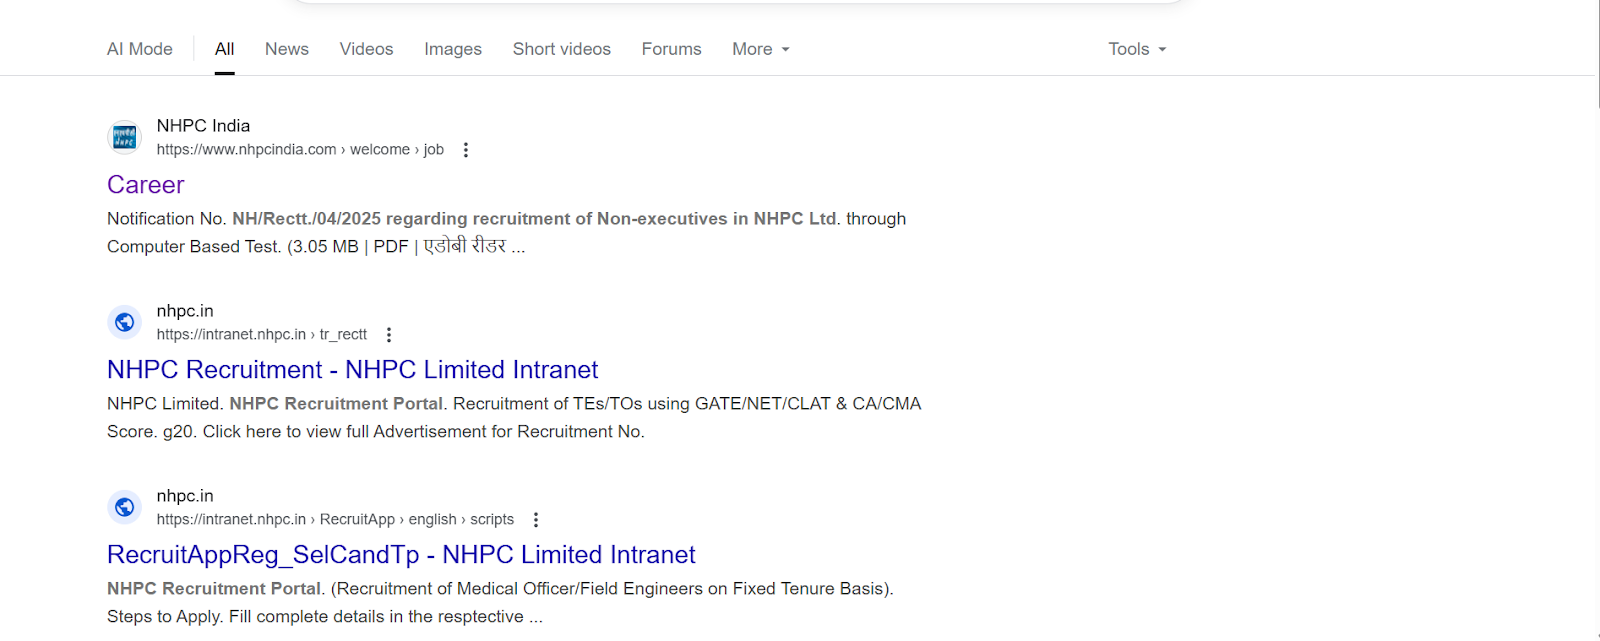Click the nhpc.in site name above the RecruitApp URL
Image resolution: width=1600 pixels, height=641 pixels.
tap(185, 496)
